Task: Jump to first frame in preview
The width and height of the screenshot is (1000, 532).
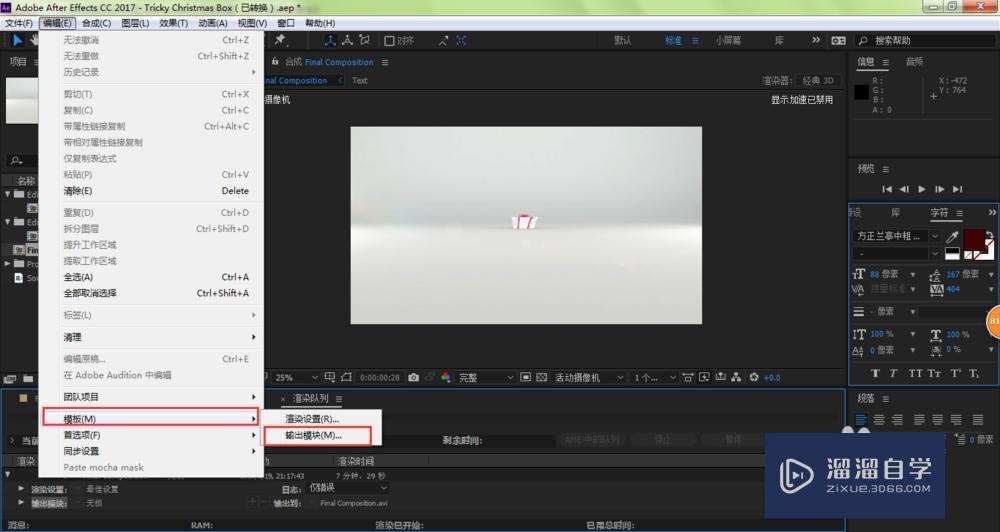Action: (x=886, y=189)
